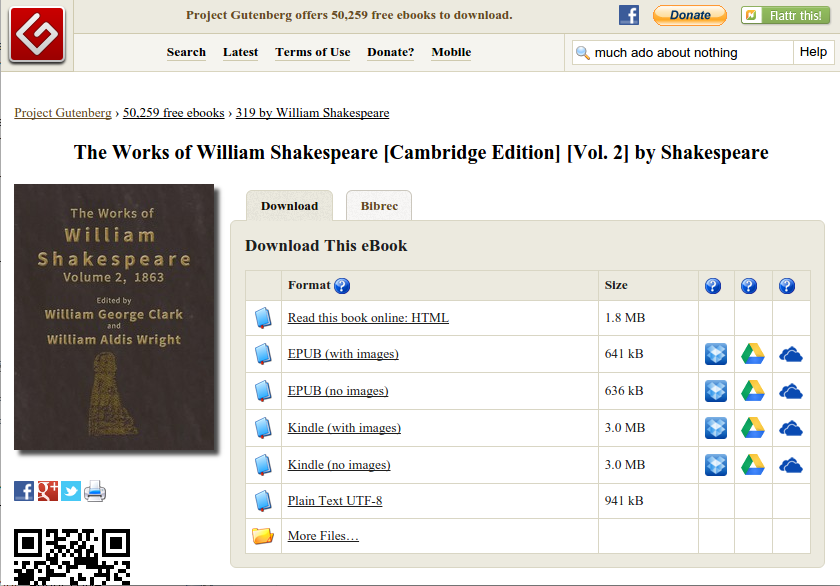Image resolution: width=840 pixels, height=586 pixels.
Task: Switch to the Bibrec tab
Action: click(x=379, y=206)
